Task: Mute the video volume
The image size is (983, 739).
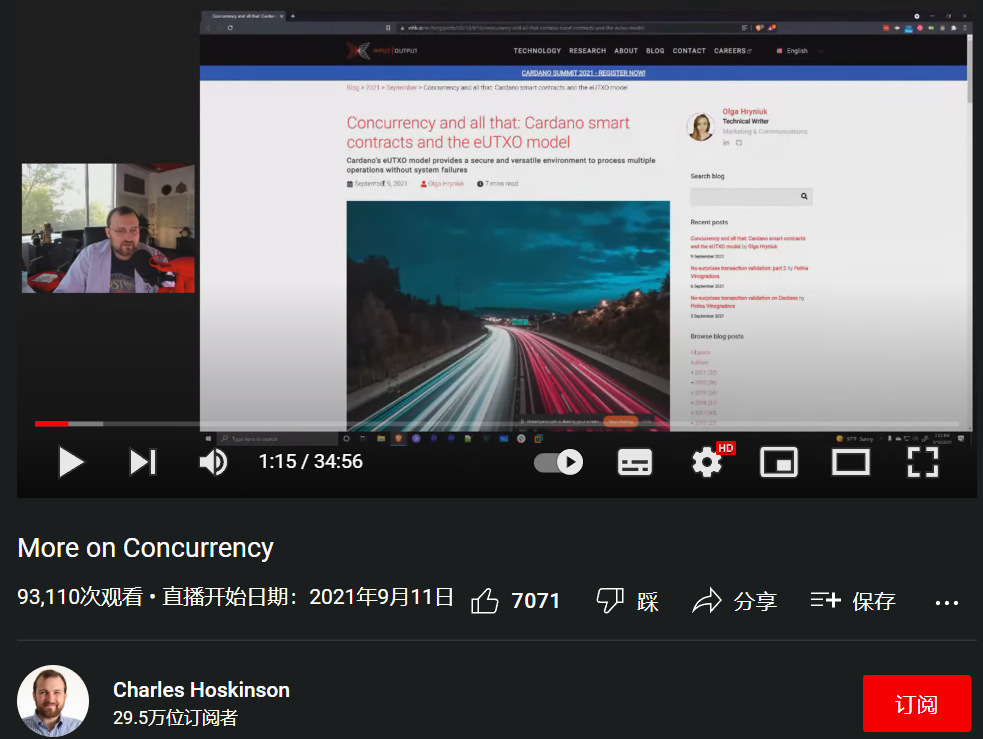Action: pos(213,463)
